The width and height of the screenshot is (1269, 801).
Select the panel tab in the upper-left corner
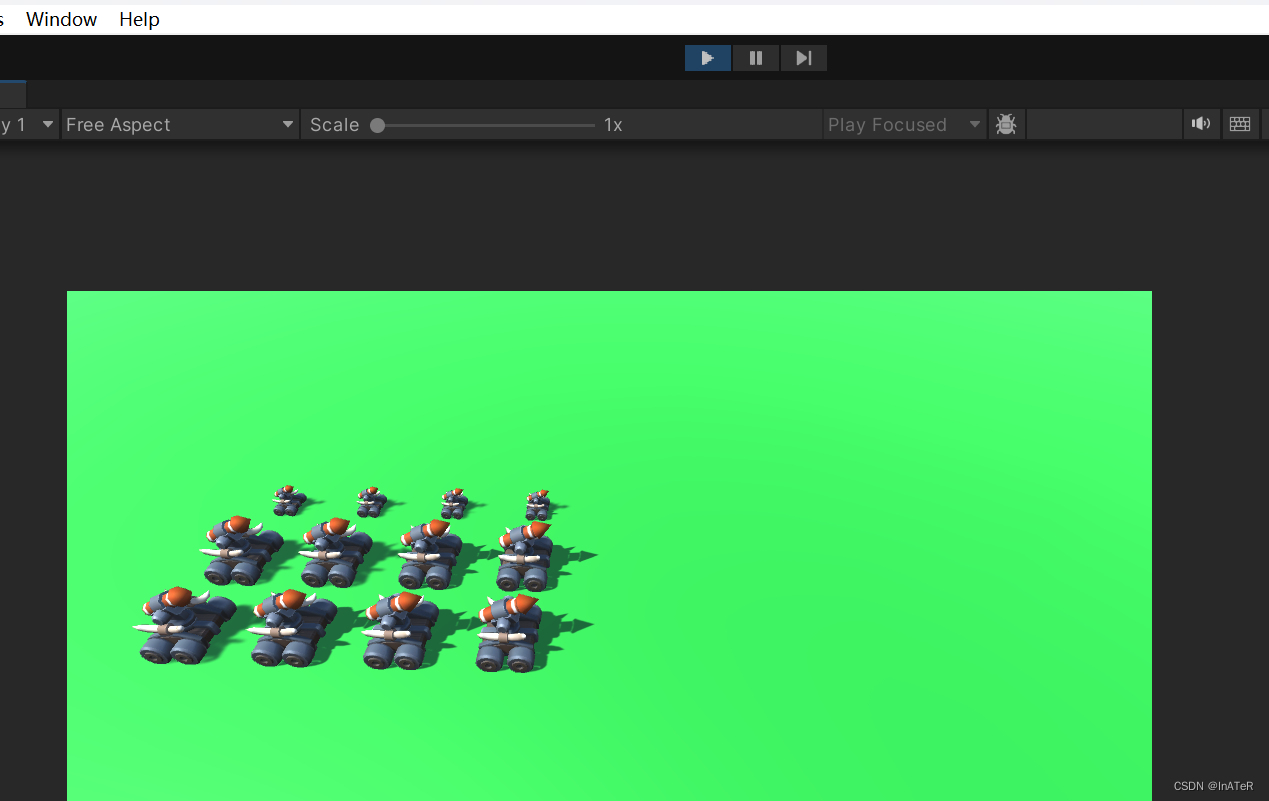(11, 94)
